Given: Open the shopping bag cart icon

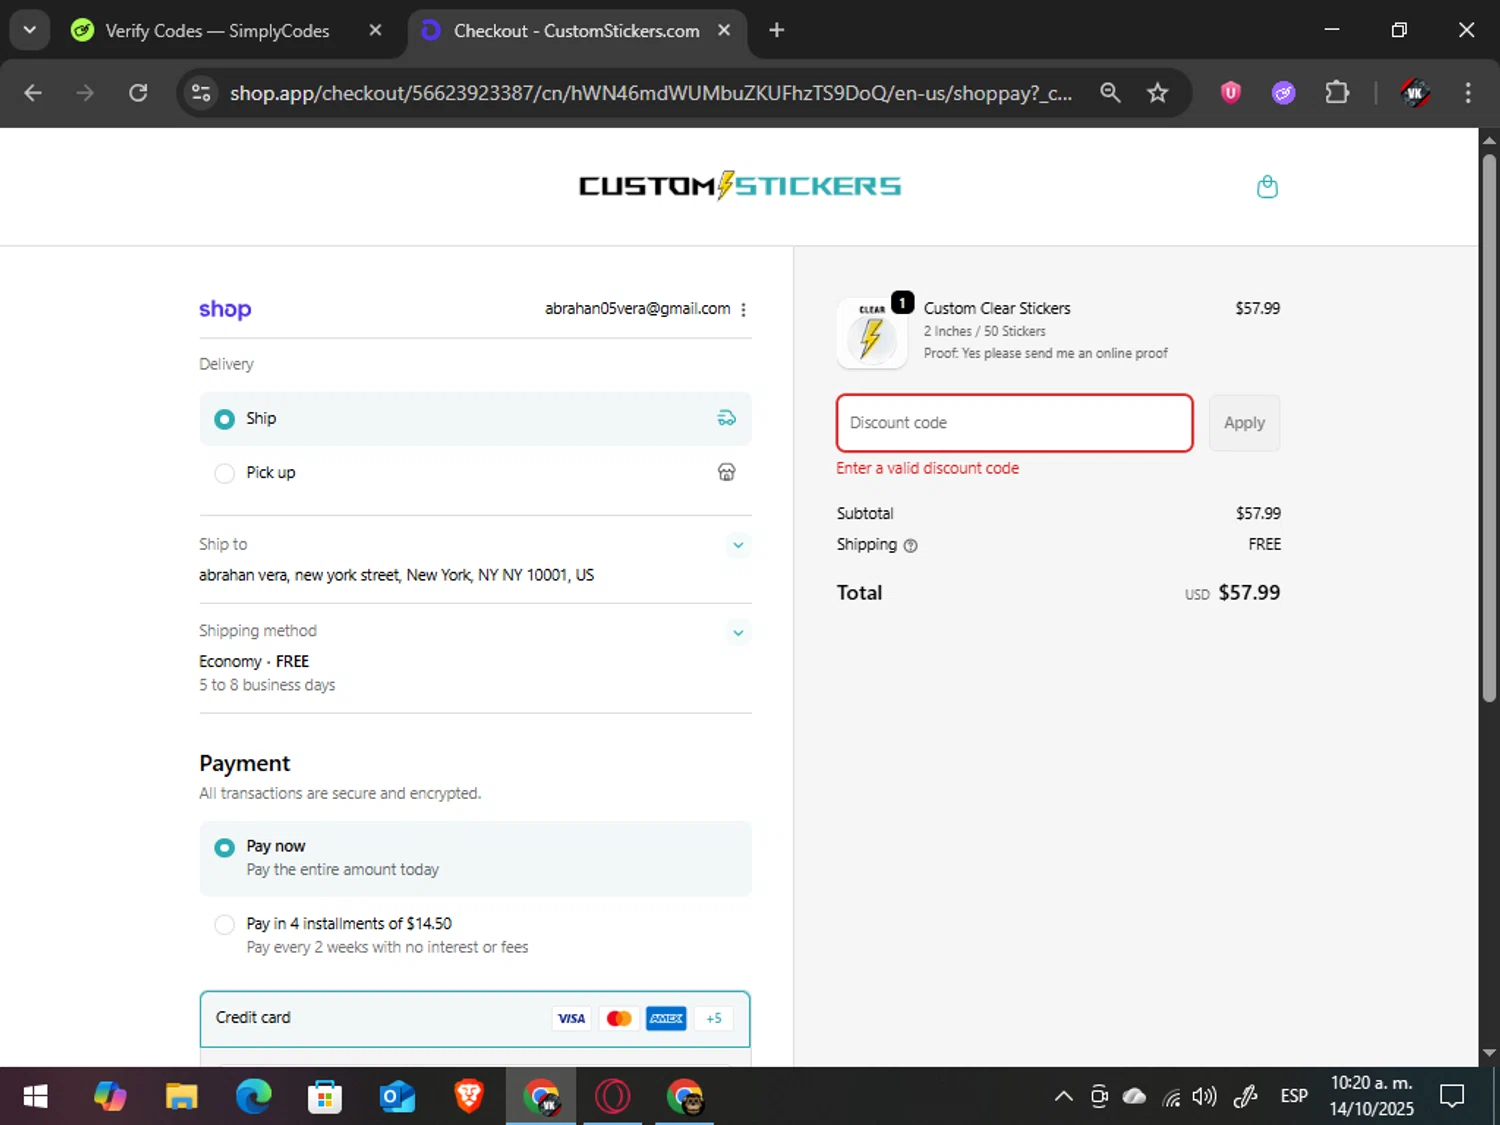Looking at the screenshot, I should pyautogui.click(x=1267, y=187).
